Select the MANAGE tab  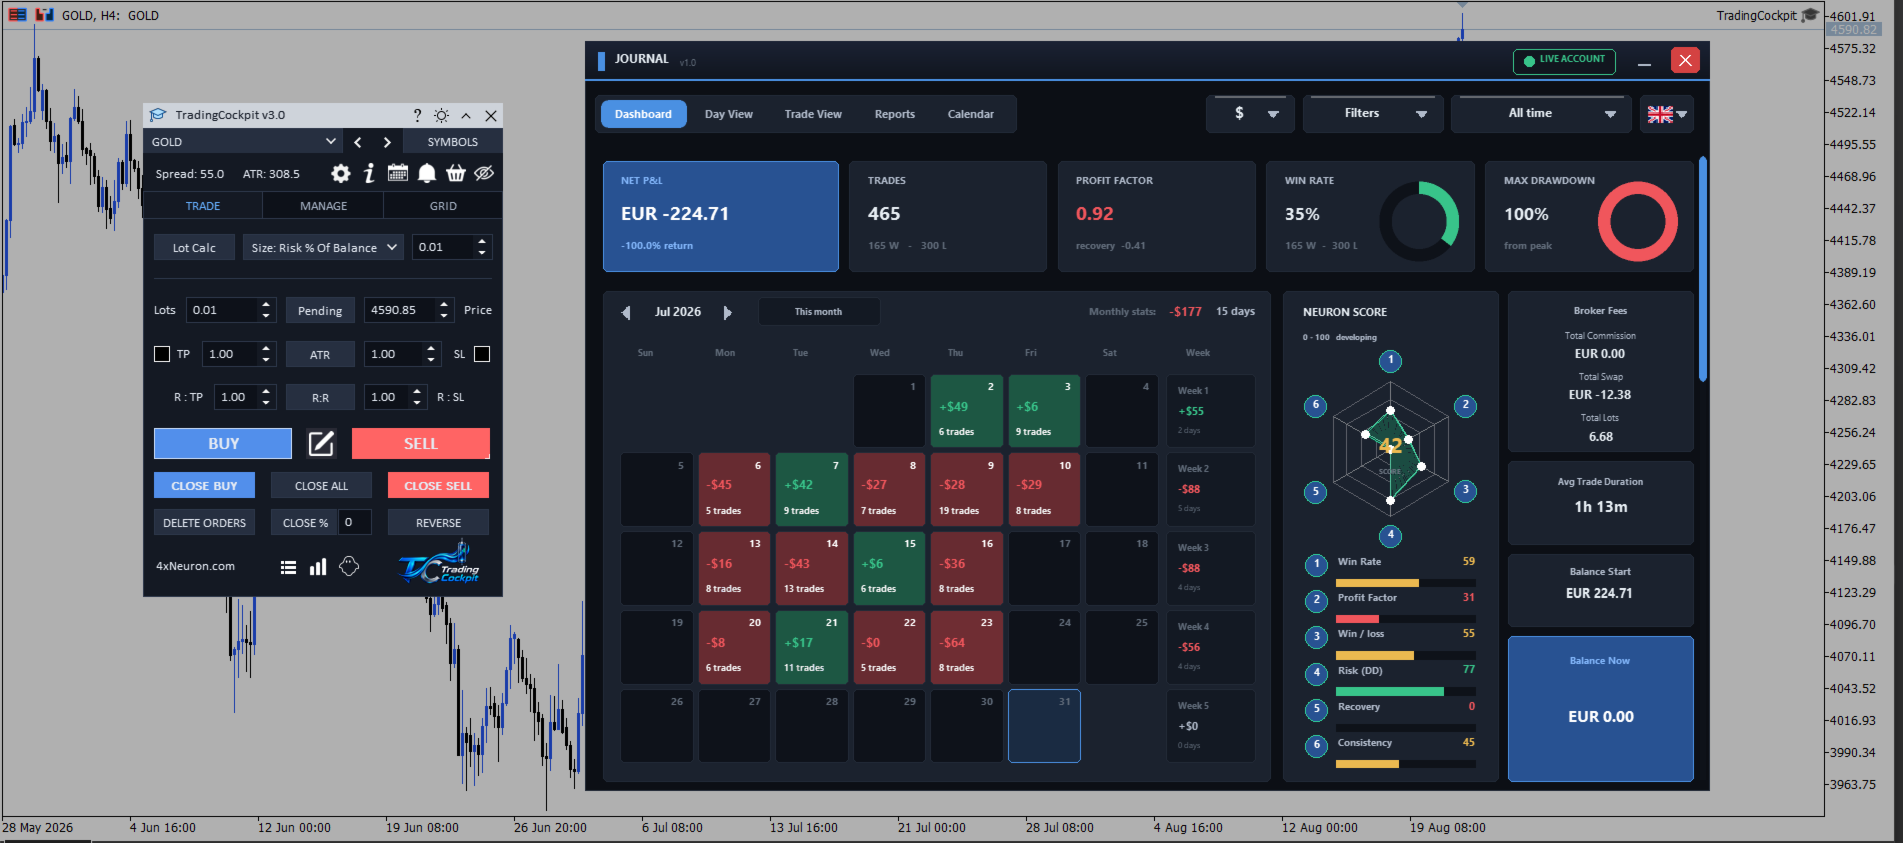coord(324,206)
